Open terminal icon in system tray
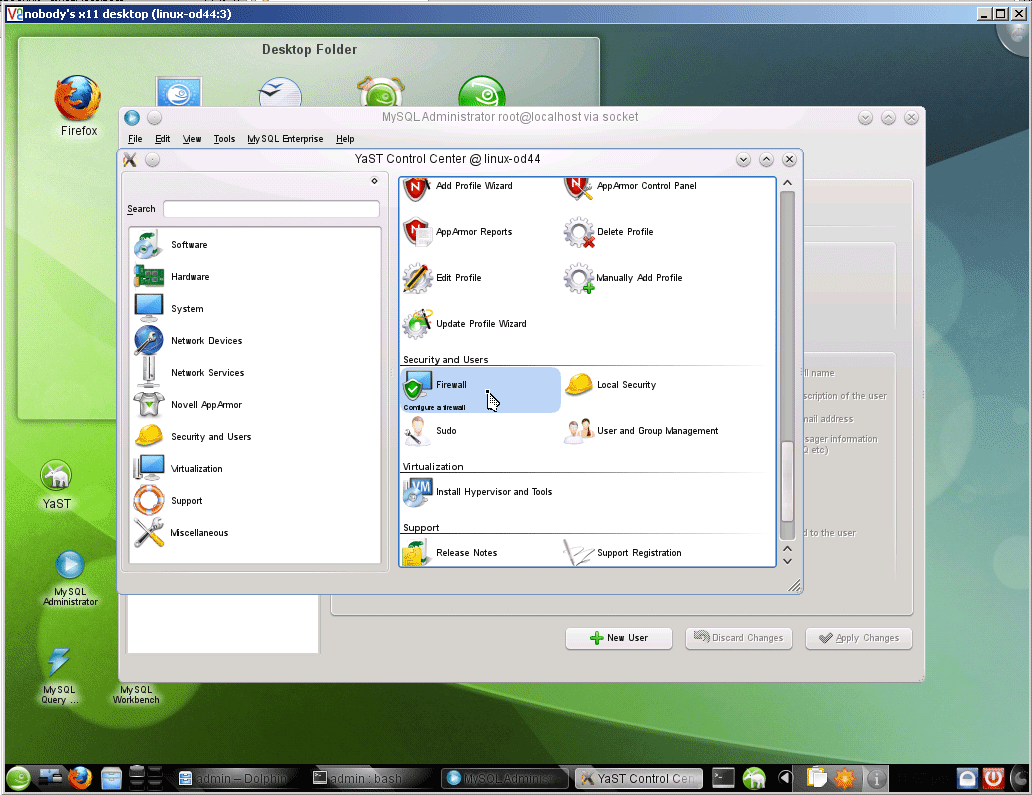This screenshot has height=795, width=1032. pyautogui.click(x=723, y=779)
